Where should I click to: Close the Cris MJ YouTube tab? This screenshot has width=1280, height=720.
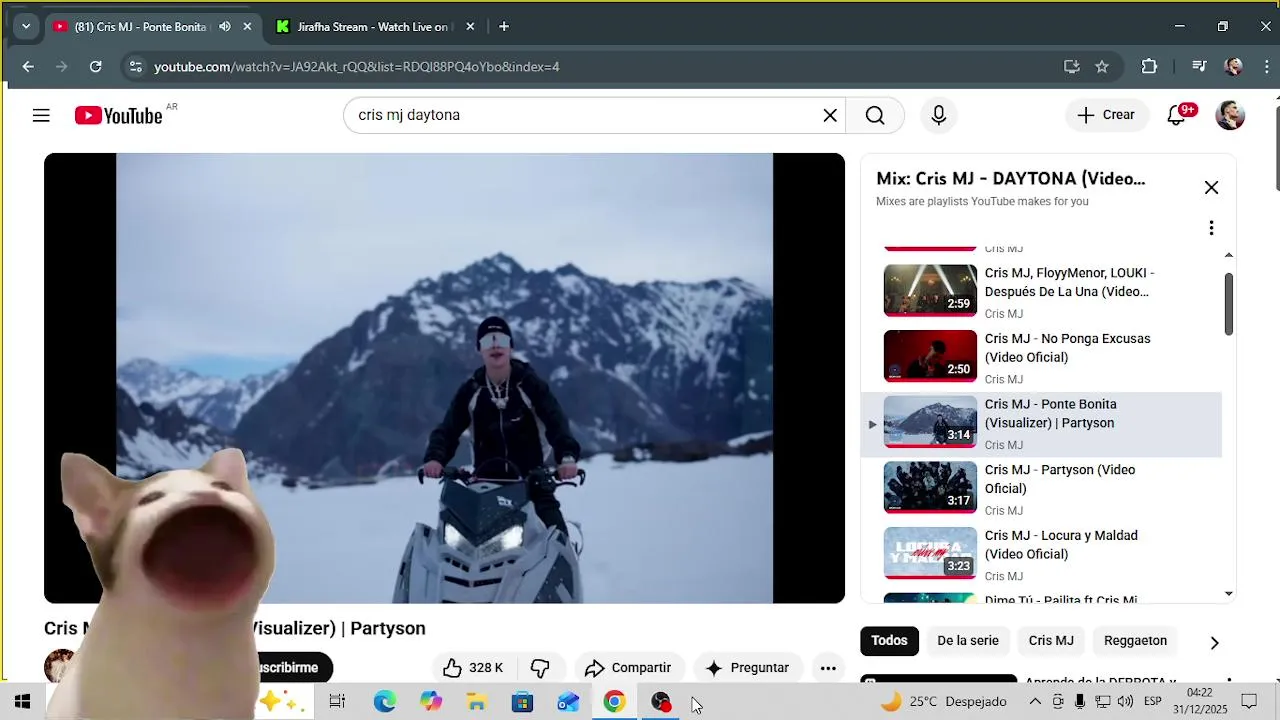click(247, 27)
